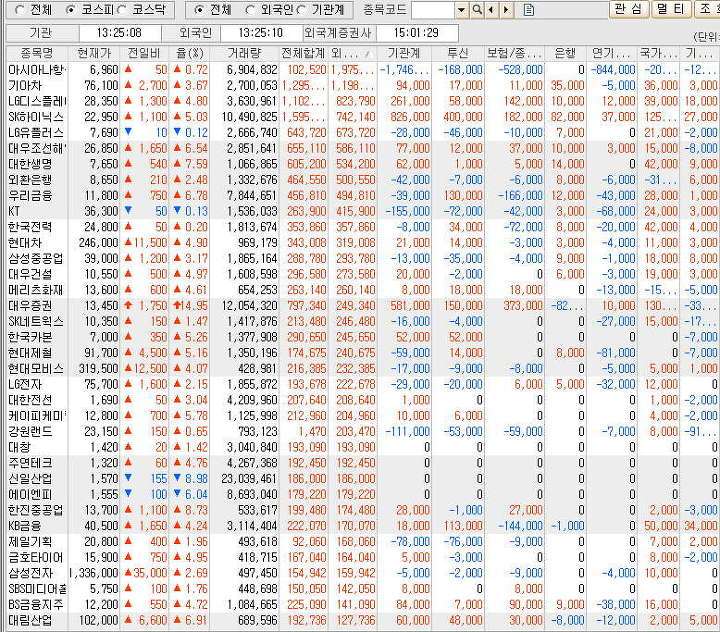The height and width of the screenshot is (632, 720).
Task: Sort by the 기관계 column header
Action: (x=404, y=53)
